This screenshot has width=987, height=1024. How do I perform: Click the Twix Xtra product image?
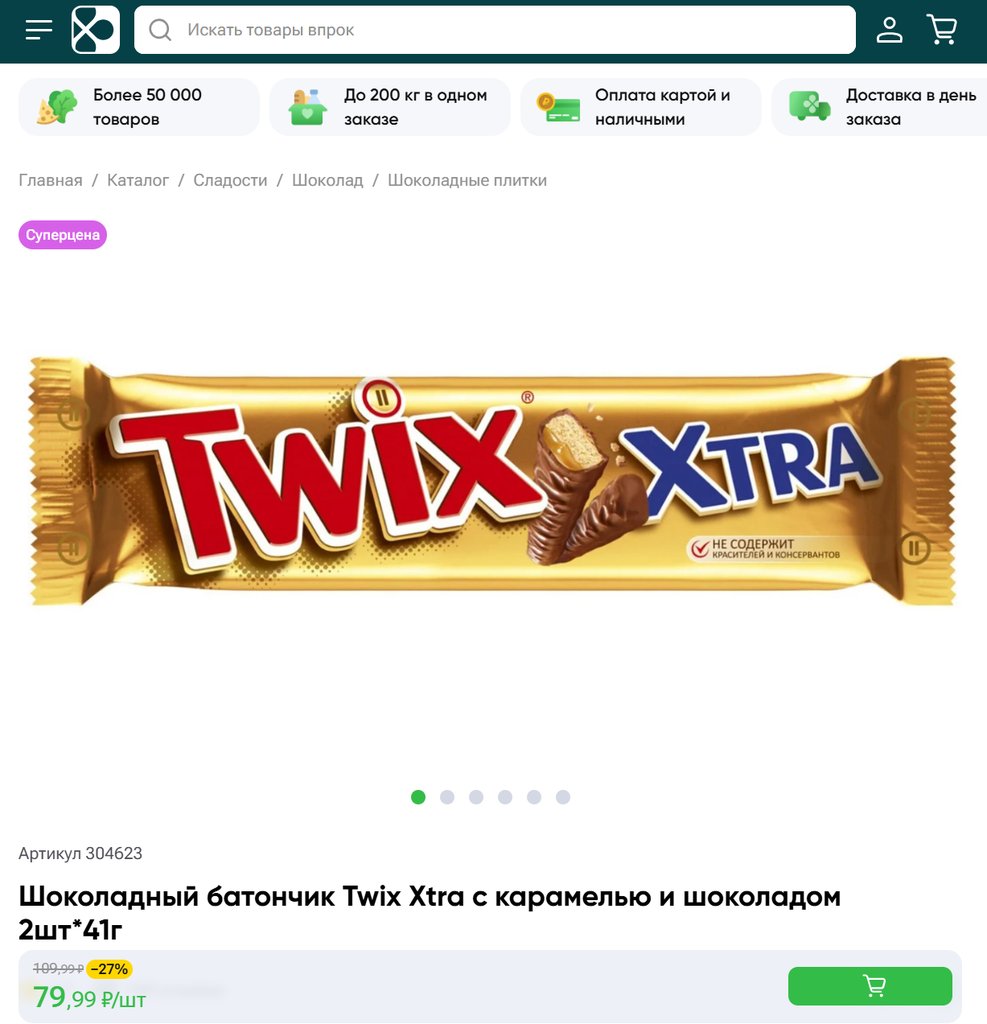click(493, 481)
